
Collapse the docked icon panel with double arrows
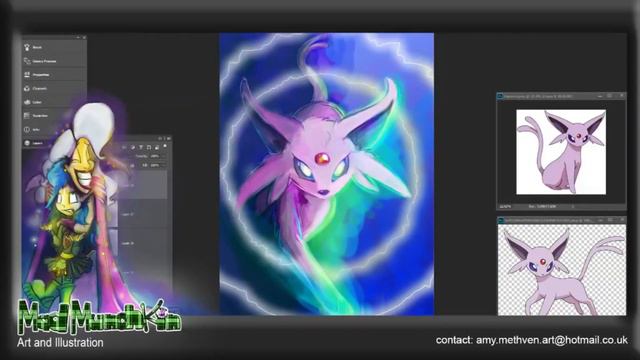[x=78, y=38]
